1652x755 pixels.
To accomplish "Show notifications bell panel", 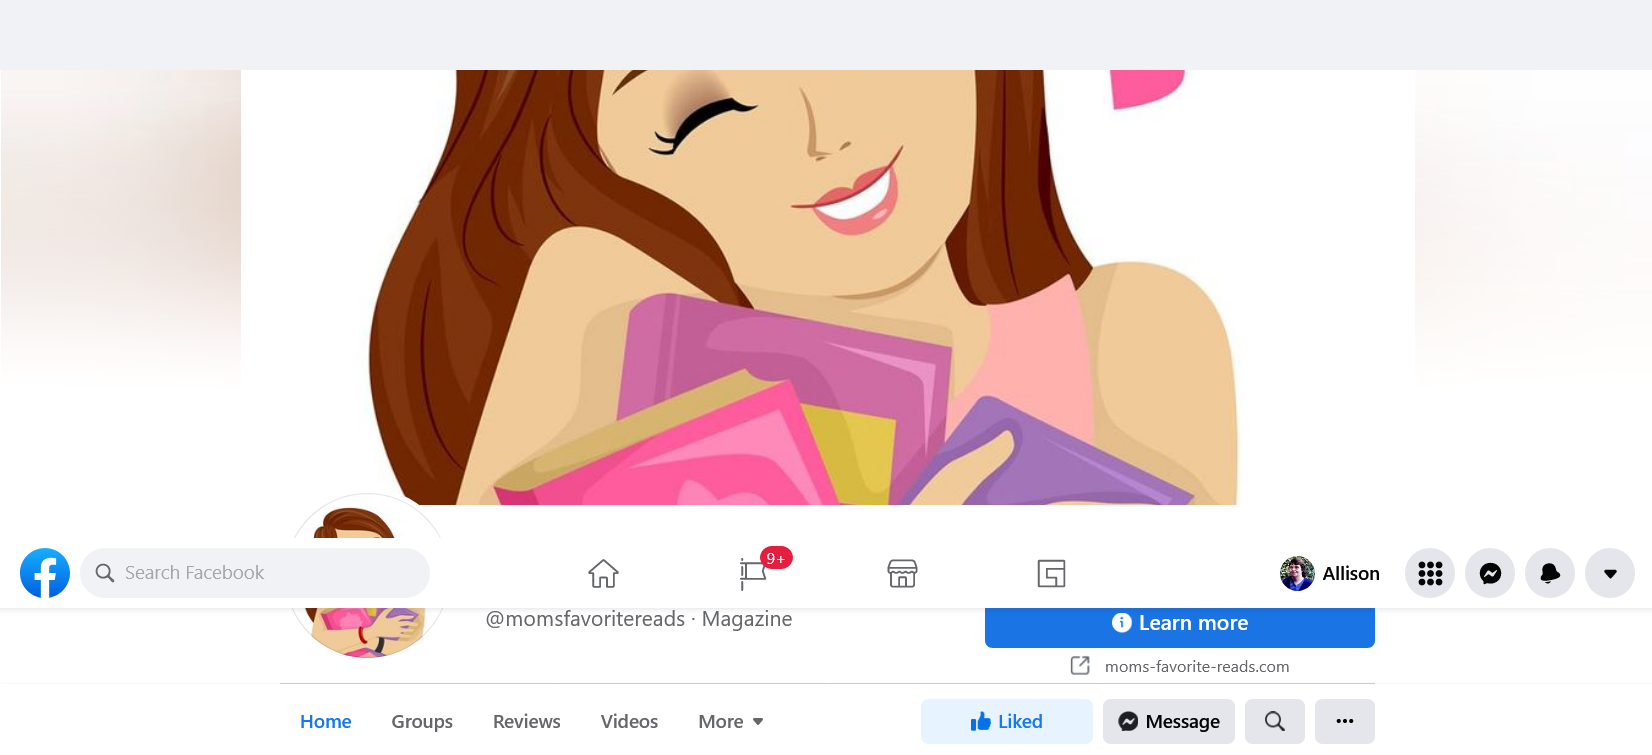I will click(1550, 573).
